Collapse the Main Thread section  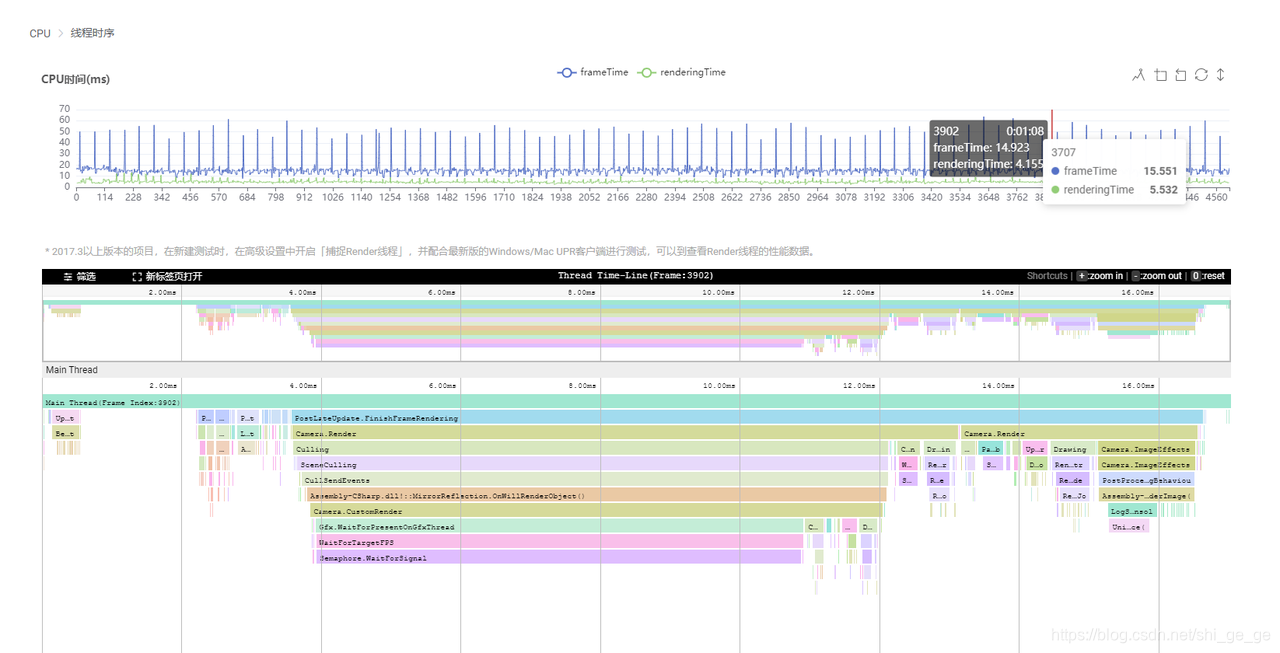pyautogui.click(x=71, y=369)
